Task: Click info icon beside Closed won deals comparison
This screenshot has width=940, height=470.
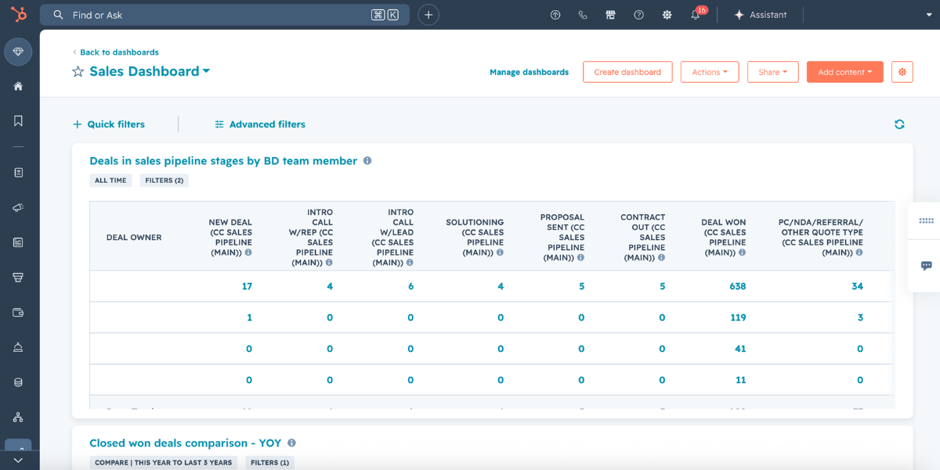Action: 292,443
